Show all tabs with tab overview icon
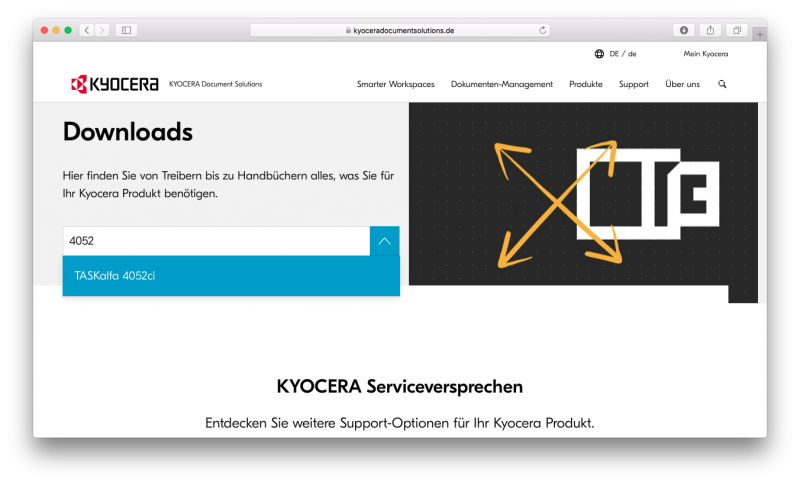Image resolution: width=800 pixels, height=485 pixels. pos(737,30)
